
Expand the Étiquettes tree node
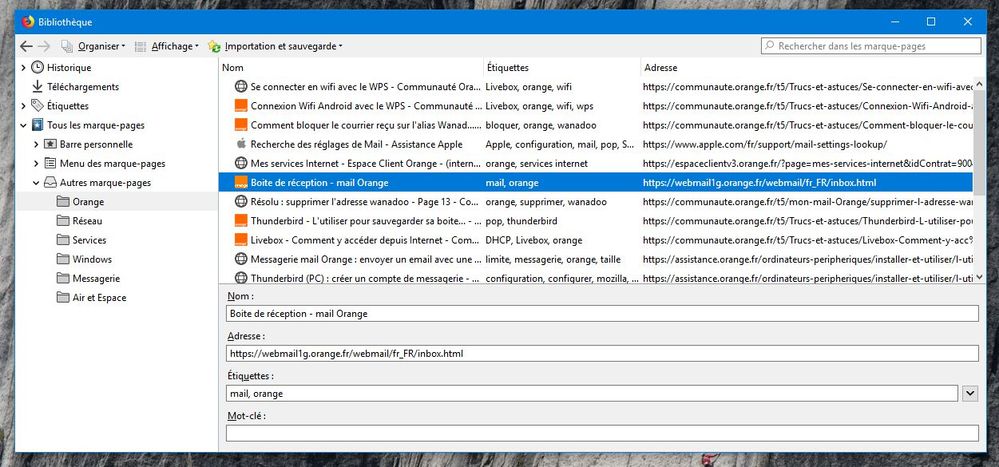point(24,106)
